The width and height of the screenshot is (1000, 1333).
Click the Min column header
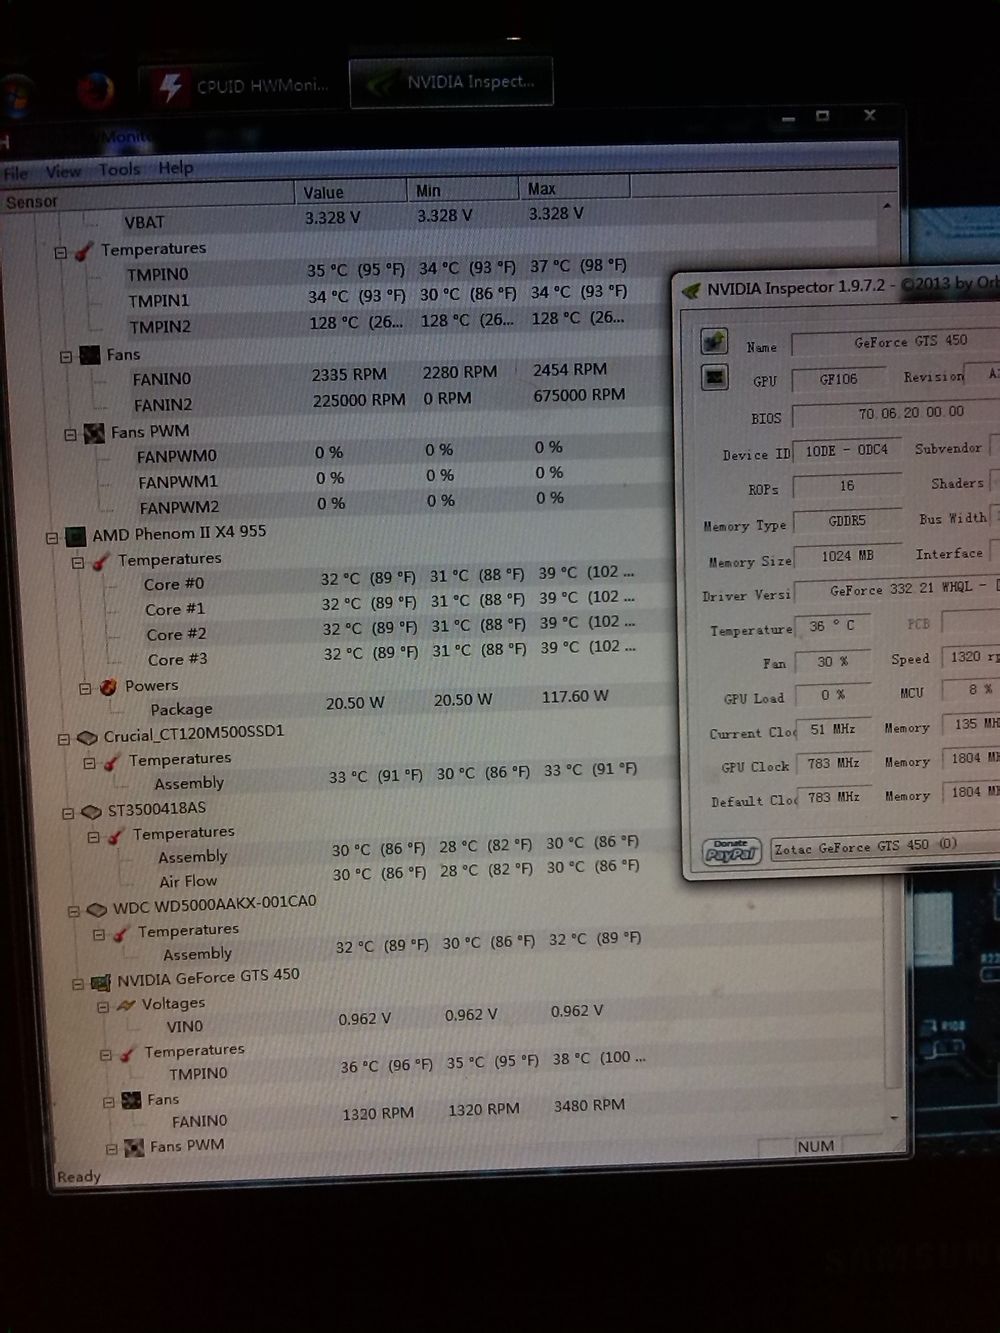[463, 189]
